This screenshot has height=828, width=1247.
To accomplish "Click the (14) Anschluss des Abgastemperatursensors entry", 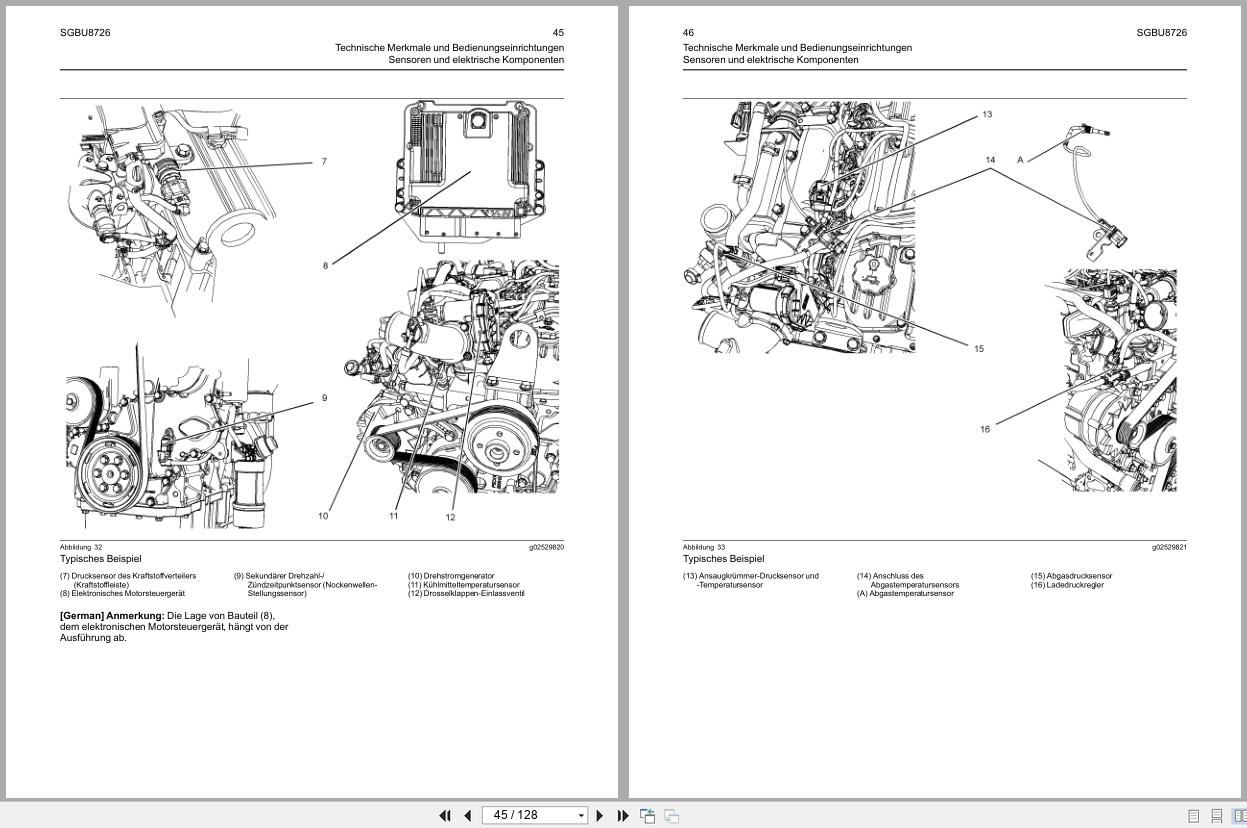I will click(908, 580).
